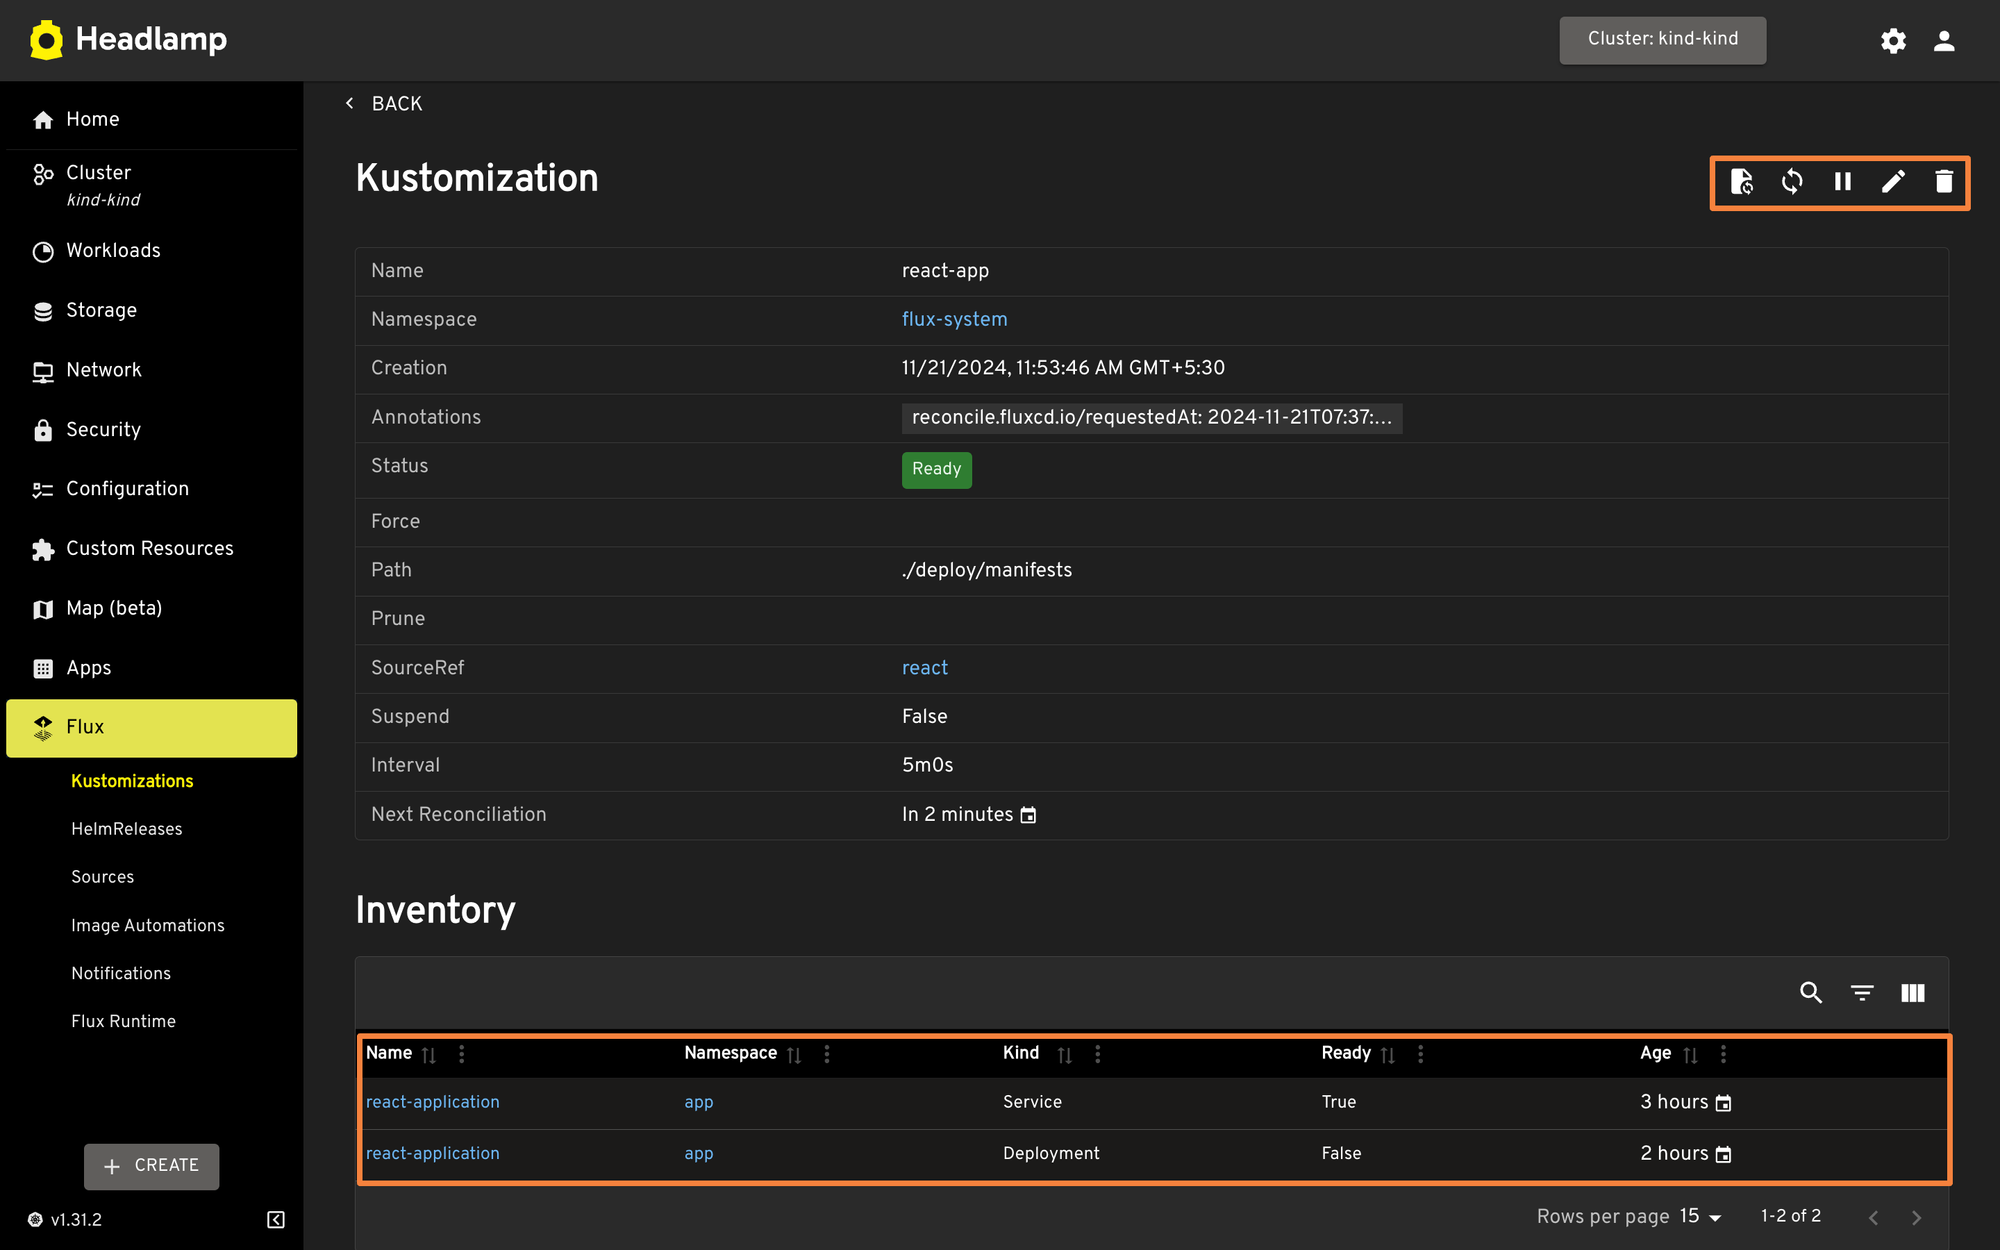Click the ./deploy/manifests path value
The height and width of the screenshot is (1250, 2000).
click(x=987, y=570)
